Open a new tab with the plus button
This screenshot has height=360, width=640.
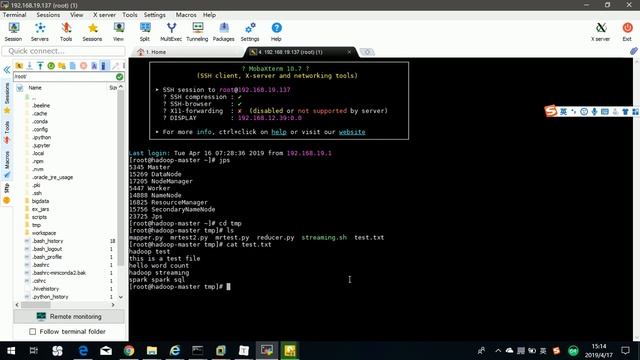pyautogui.click(x=367, y=52)
